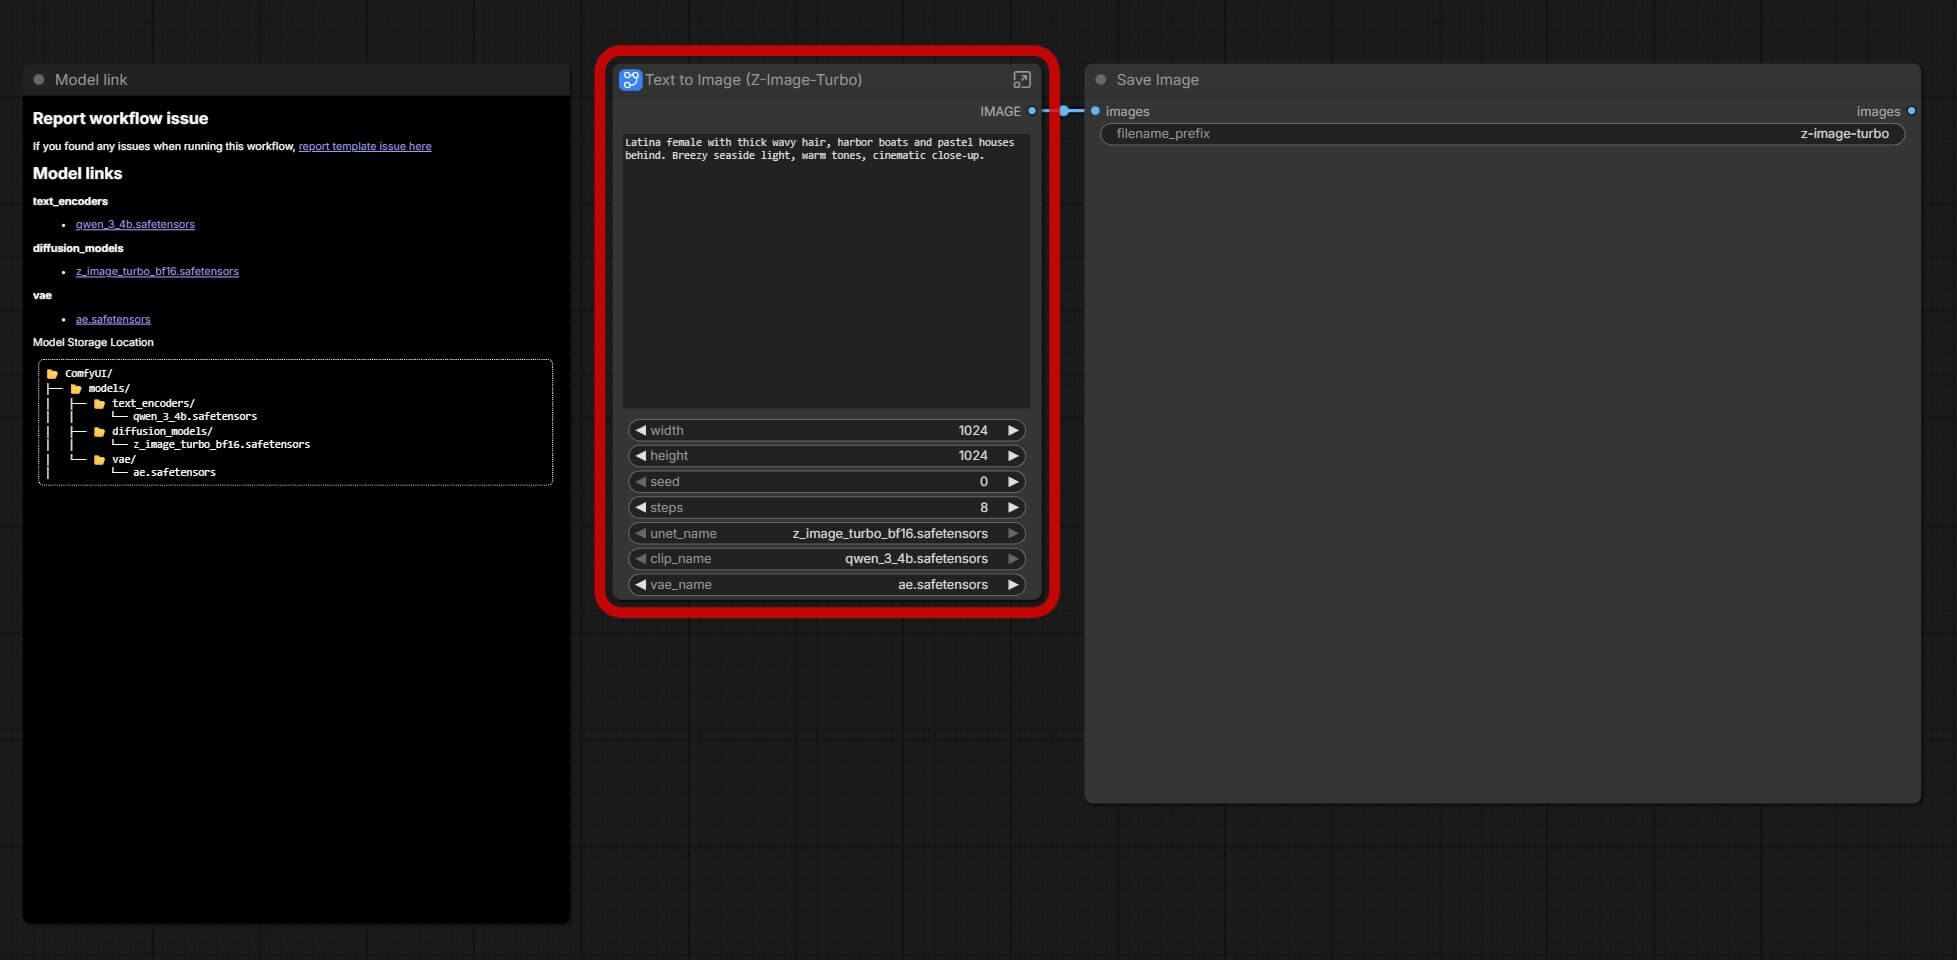Image resolution: width=1957 pixels, height=960 pixels.
Task: Click the text_encoders label in Model link note
Action: point(70,201)
